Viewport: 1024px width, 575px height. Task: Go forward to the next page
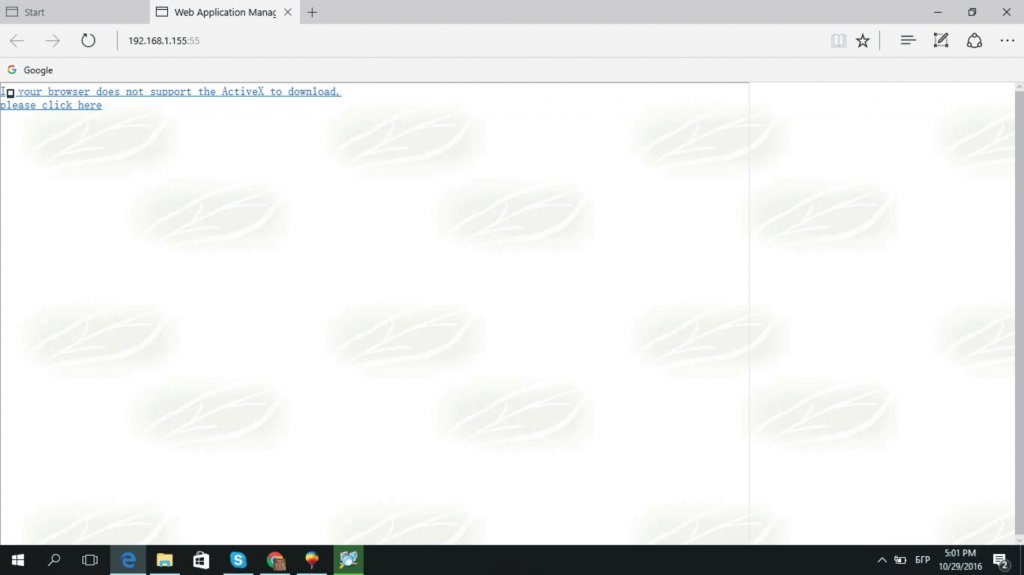point(52,41)
